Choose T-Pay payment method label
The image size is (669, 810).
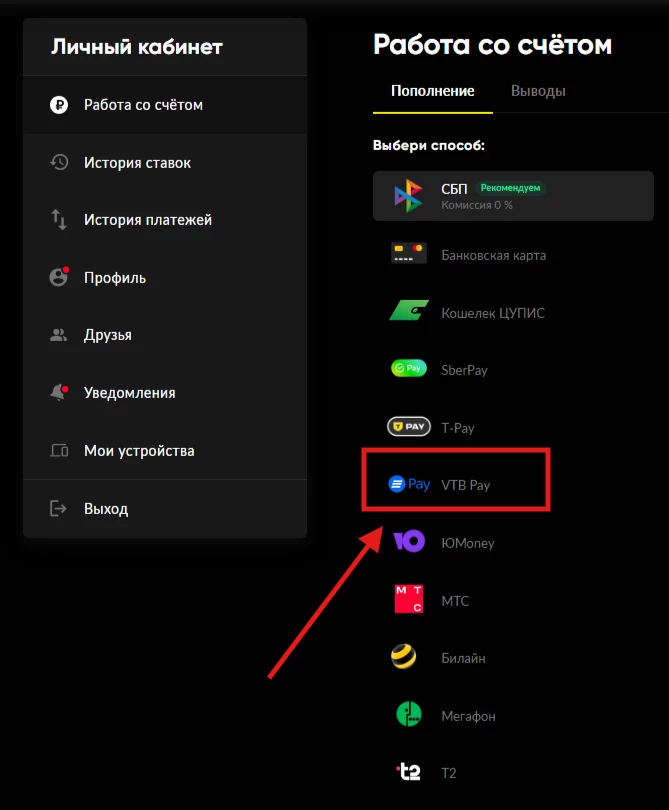pyautogui.click(x=458, y=428)
